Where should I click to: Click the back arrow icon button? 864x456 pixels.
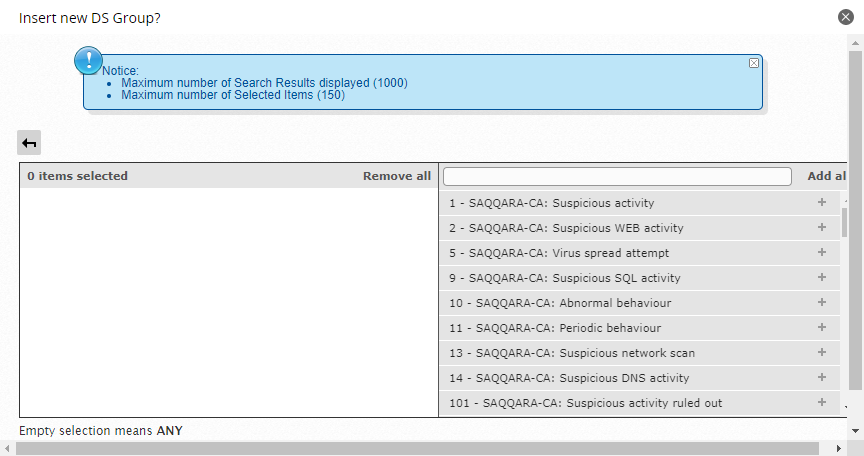29,143
